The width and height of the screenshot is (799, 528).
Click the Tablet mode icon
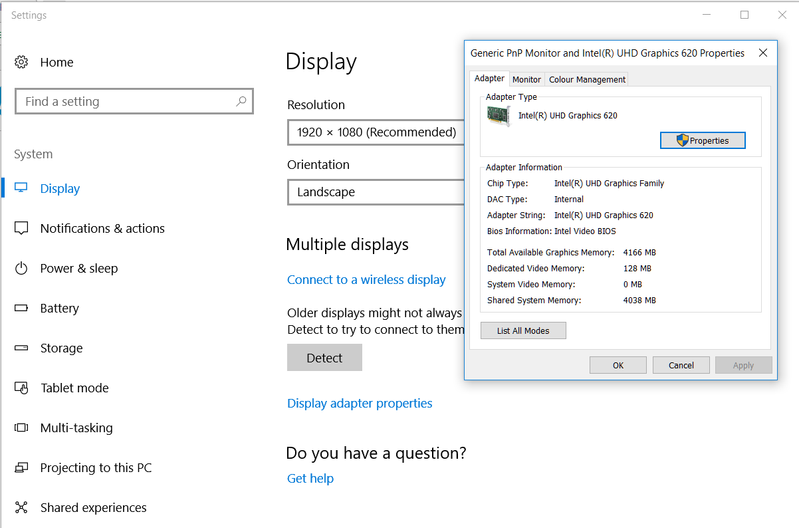tap(21, 388)
